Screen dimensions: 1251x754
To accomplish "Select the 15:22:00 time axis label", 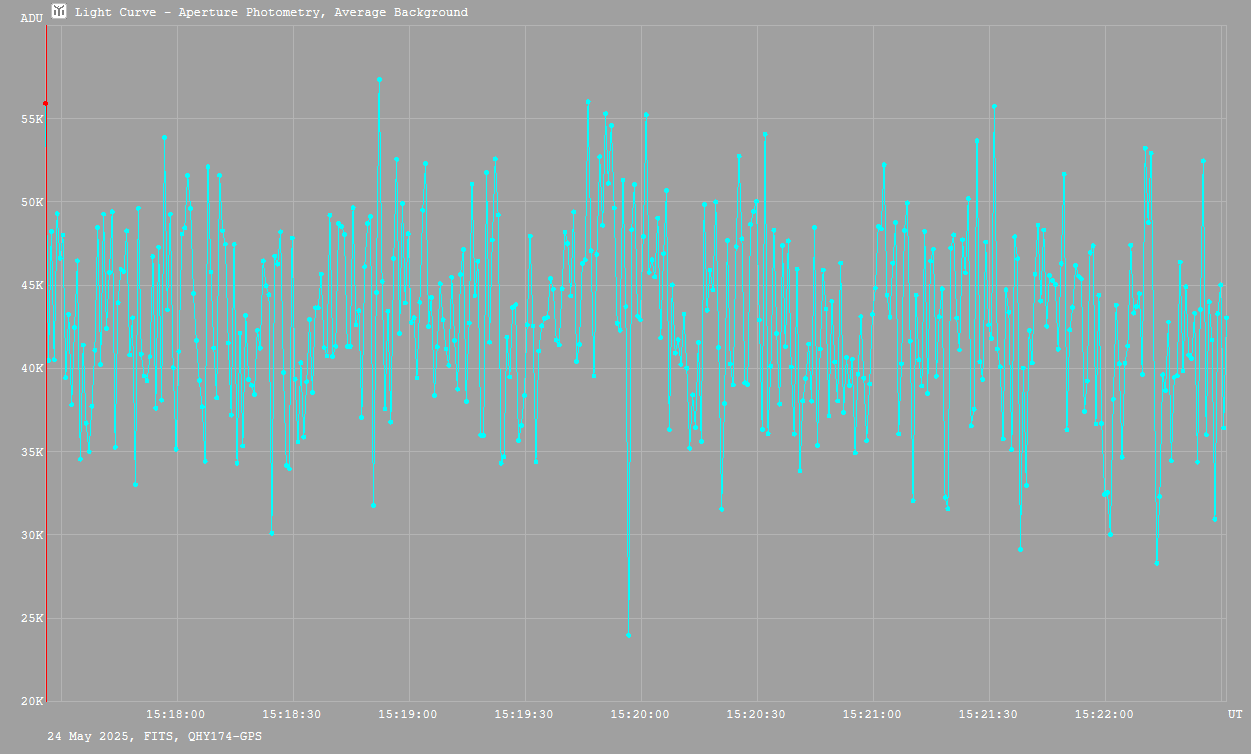I will point(1104,714).
